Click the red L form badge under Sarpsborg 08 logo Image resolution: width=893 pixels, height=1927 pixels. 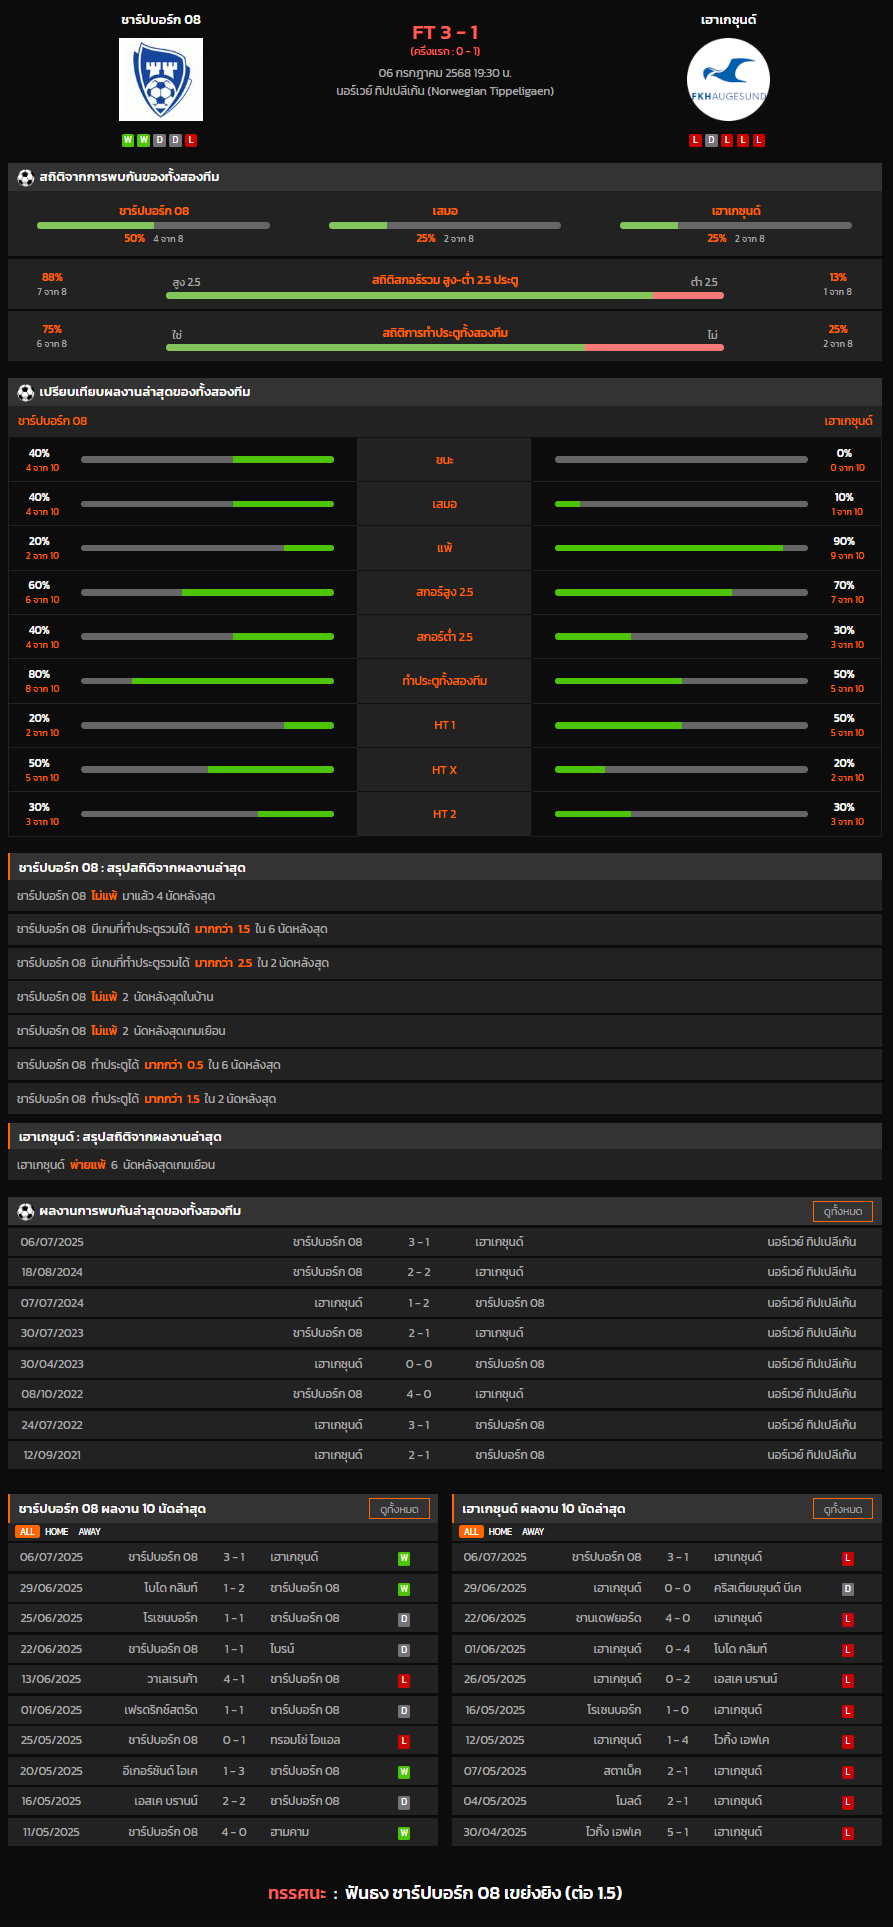191,140
